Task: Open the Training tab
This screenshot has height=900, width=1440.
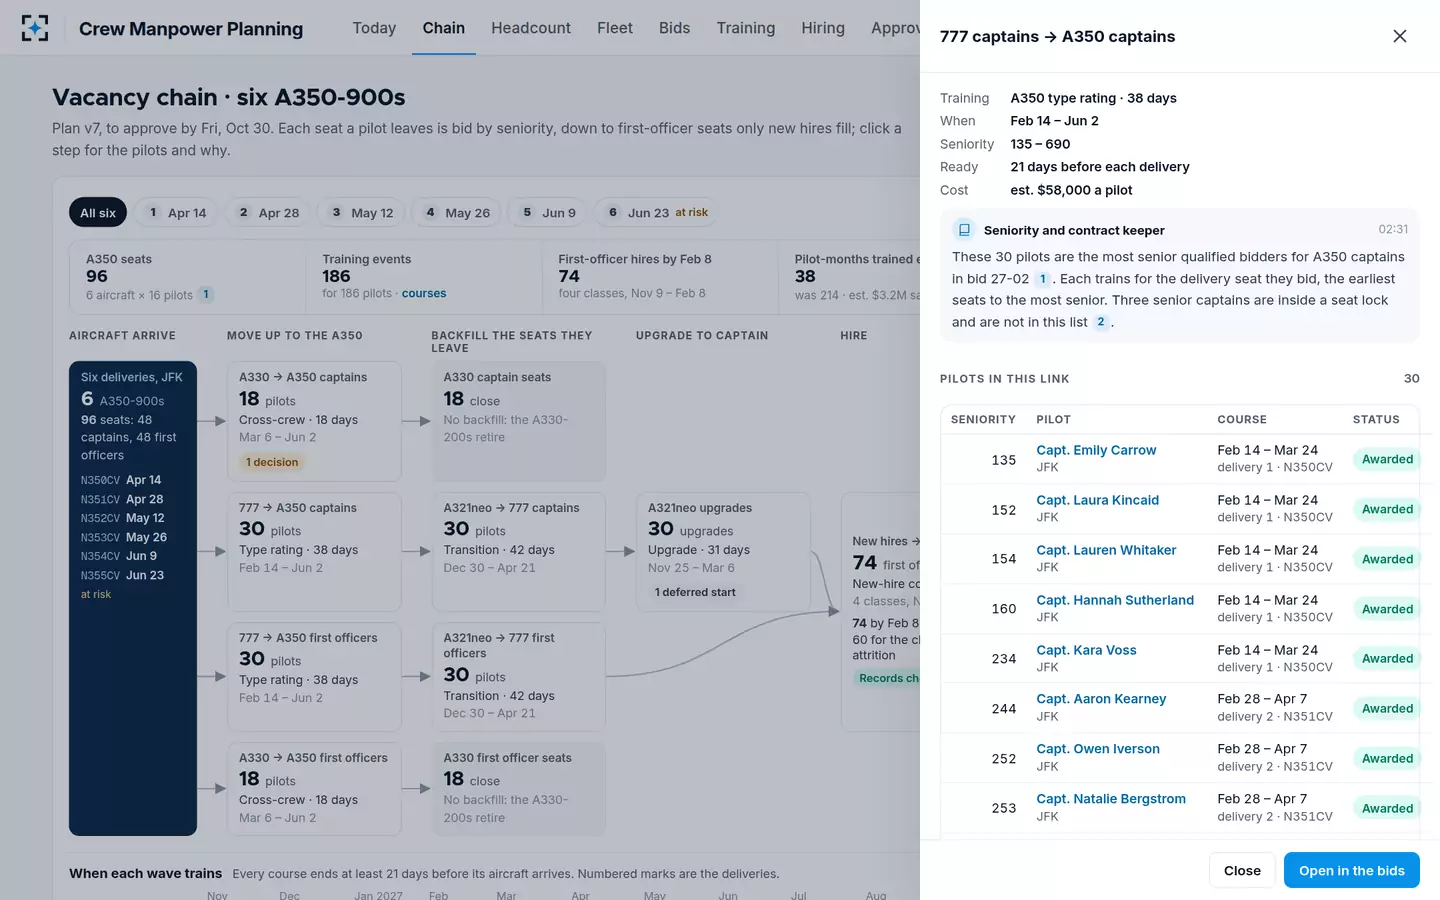Action: (746, 28)
